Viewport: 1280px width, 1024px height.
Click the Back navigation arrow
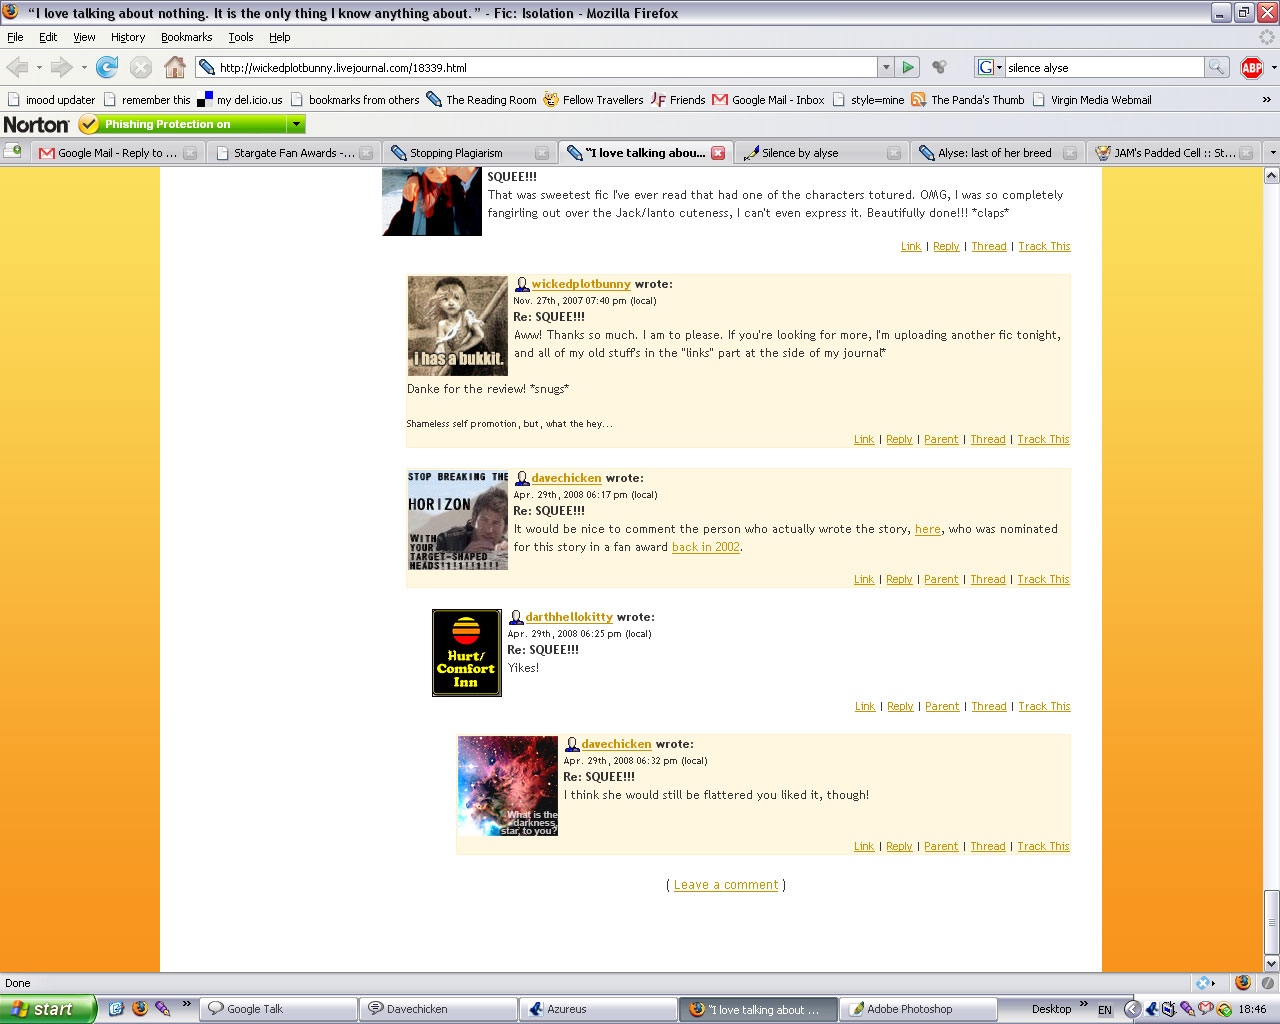point(18,67)
